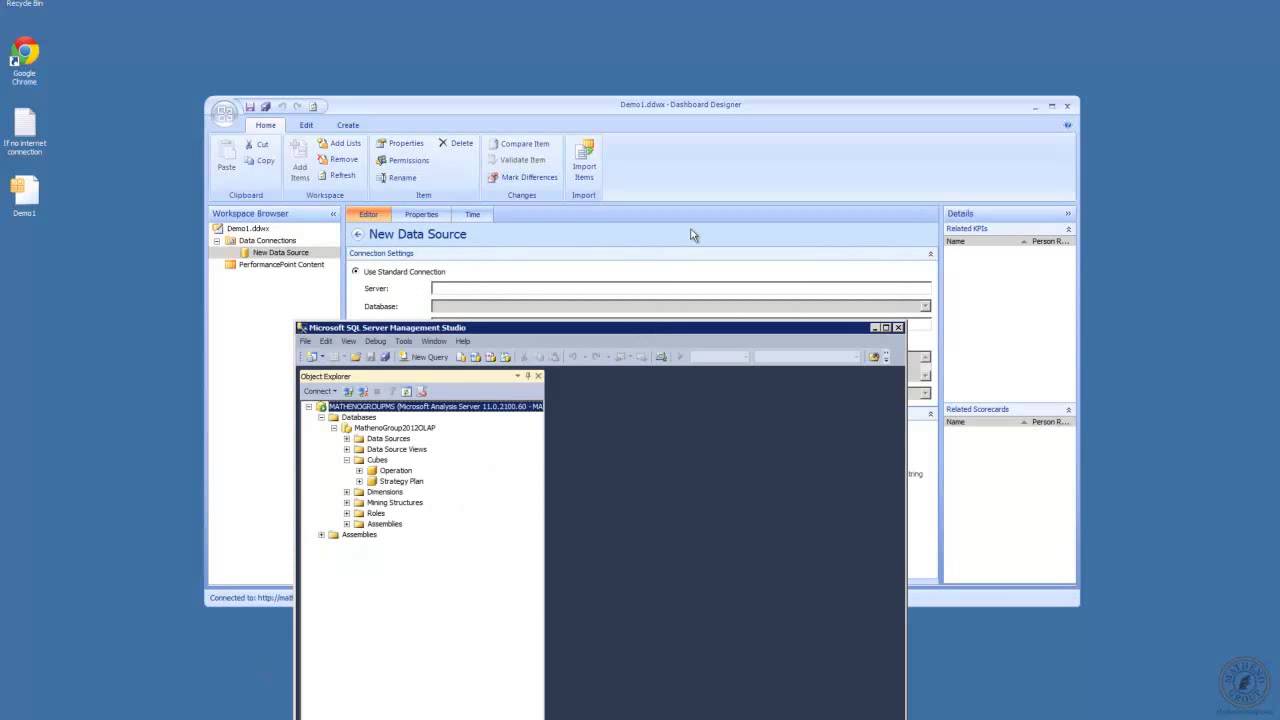
Task: Expand the Strategy Plan cube node
Action: click(359, 481)
